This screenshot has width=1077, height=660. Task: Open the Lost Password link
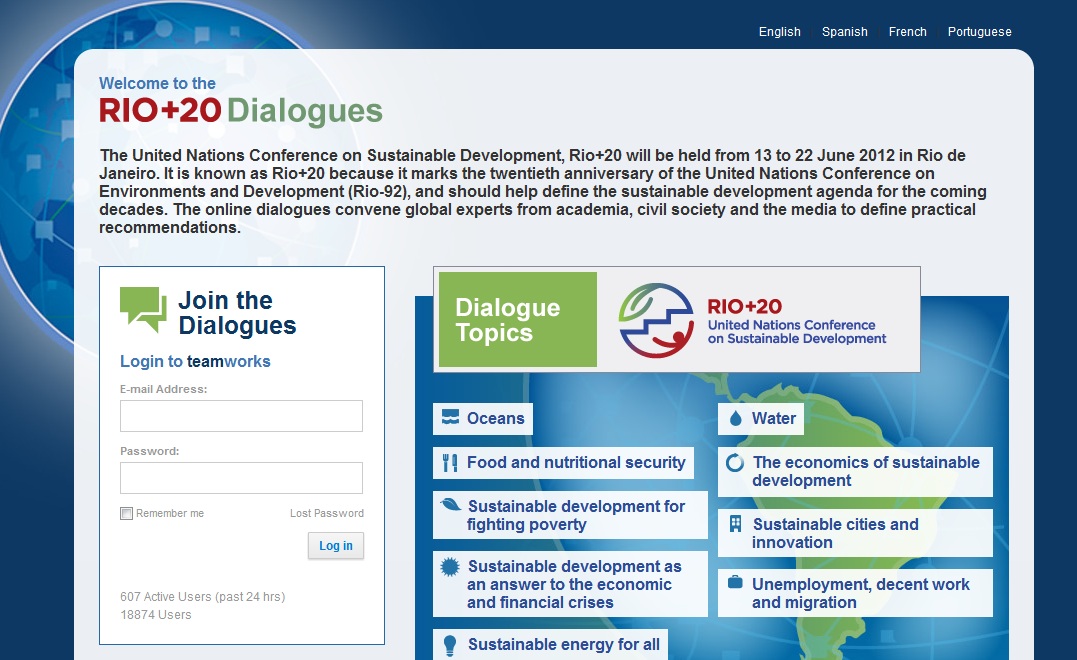[x=327, y=513]
